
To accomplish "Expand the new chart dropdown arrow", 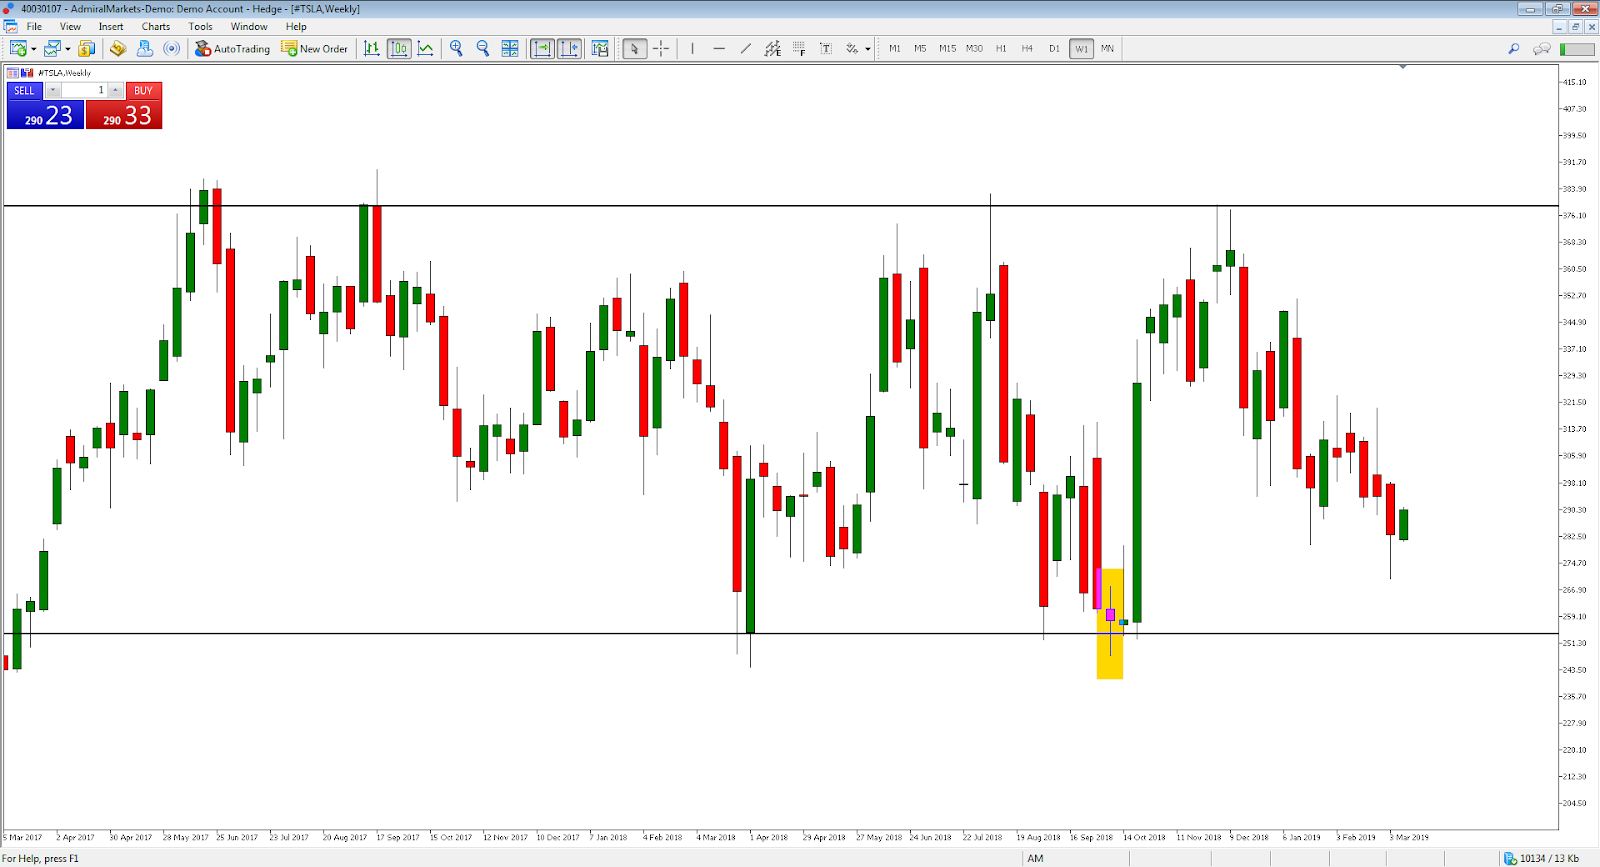I will (x=34, y=49).
